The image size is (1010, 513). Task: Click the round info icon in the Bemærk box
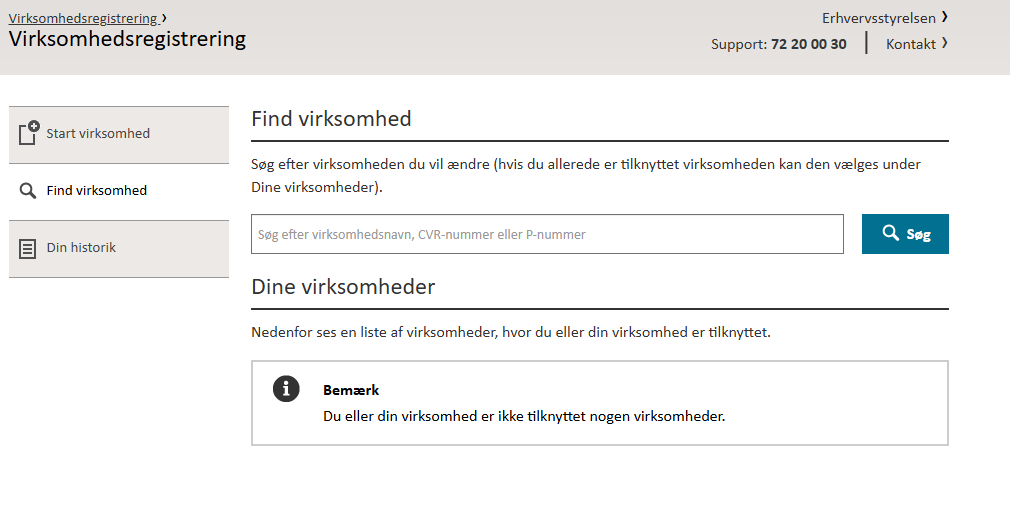286,389
